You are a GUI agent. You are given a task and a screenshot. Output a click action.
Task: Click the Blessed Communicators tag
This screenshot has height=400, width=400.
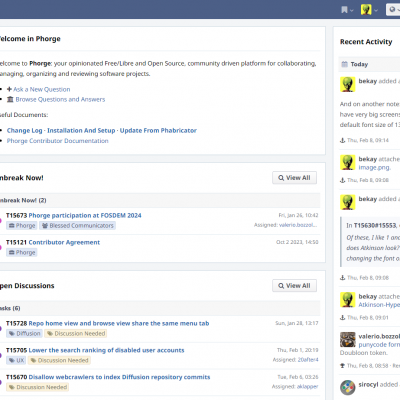[x=77, y=226]
